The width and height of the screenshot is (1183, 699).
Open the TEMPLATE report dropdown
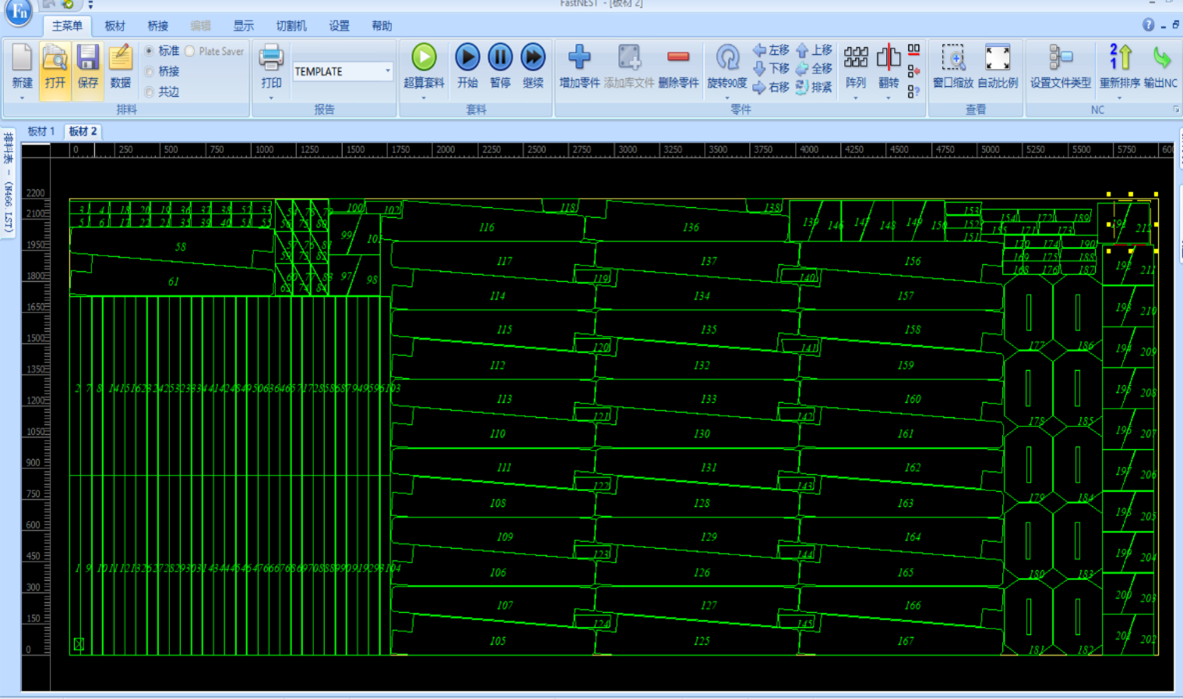[x=388, y=71]
